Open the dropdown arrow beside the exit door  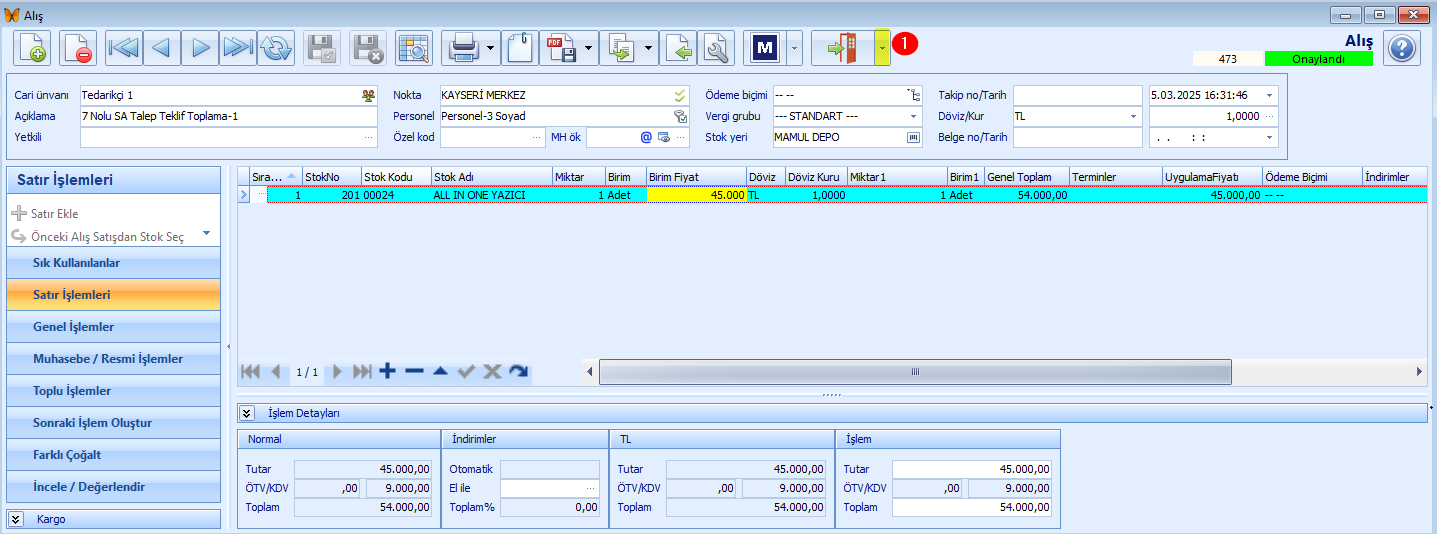click(882, 48)
